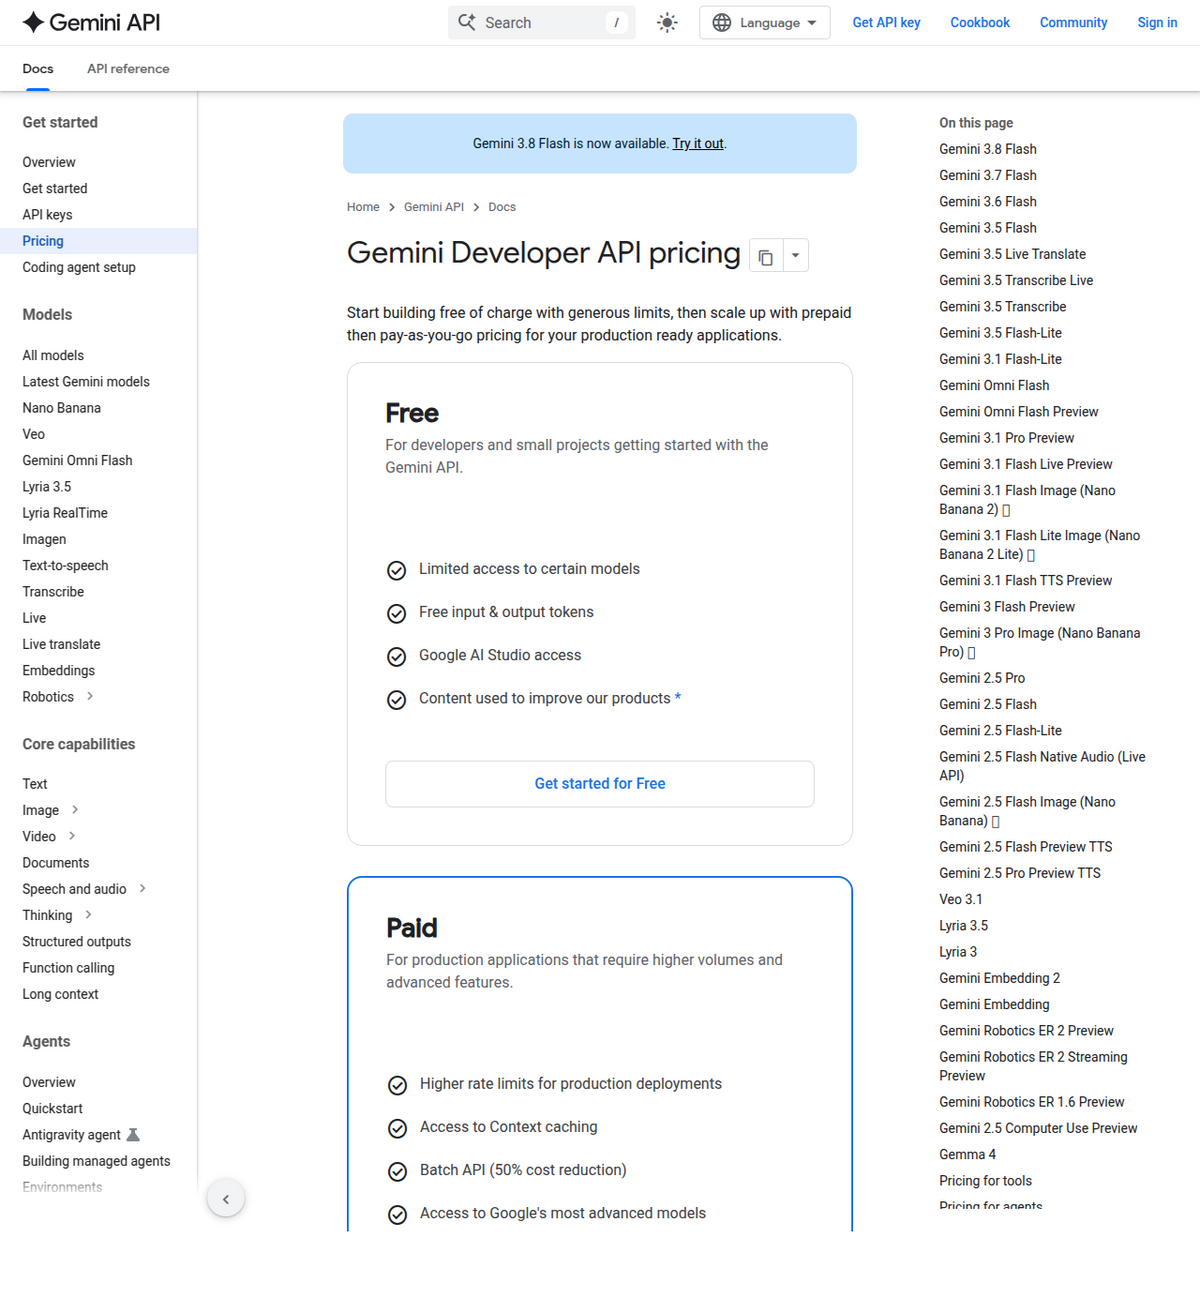The height and width of the screenshot is (1313, 1200).
Task: Jump to Gemini 2.5 Computer Use Preview
Action: [1038, 1128]
